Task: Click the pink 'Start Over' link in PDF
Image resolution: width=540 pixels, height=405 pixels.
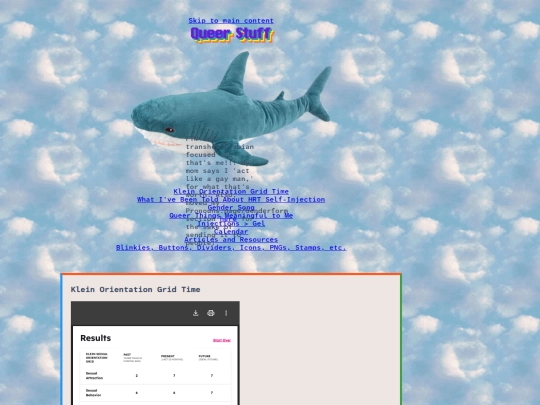Action: [x=222, y=340]
